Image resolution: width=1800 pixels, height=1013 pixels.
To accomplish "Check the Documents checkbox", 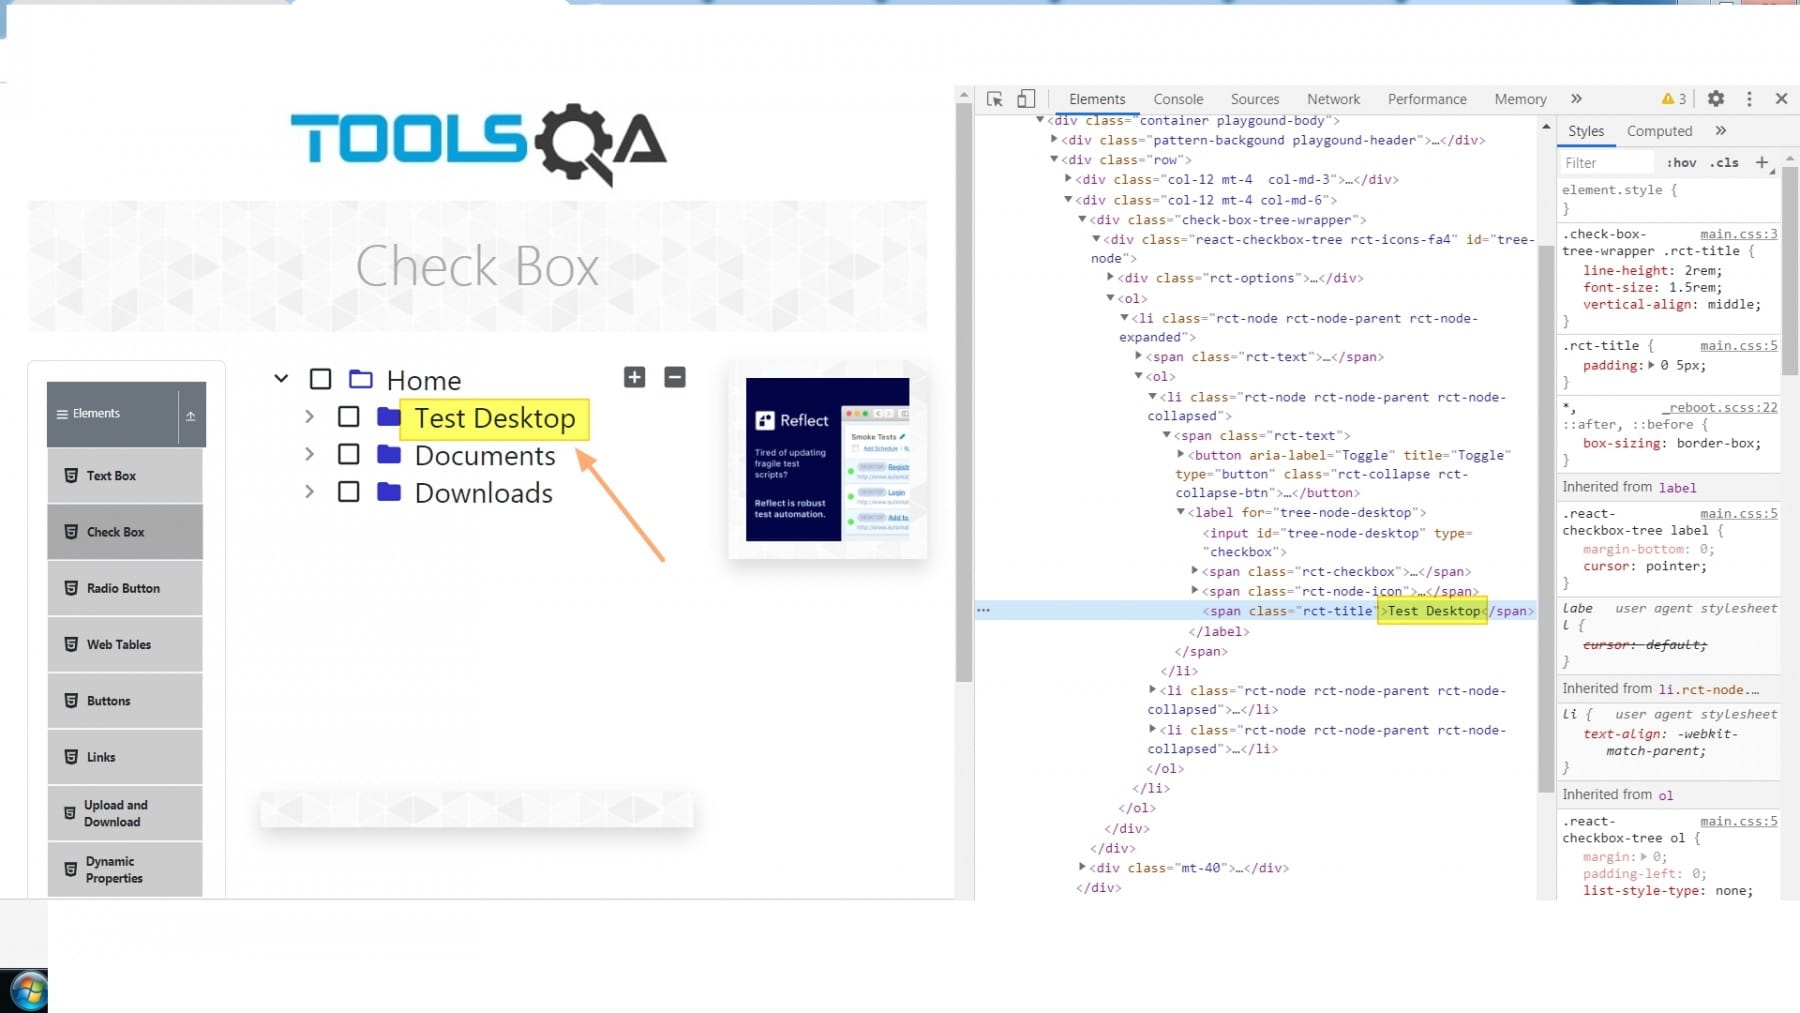I will [348, 454].
